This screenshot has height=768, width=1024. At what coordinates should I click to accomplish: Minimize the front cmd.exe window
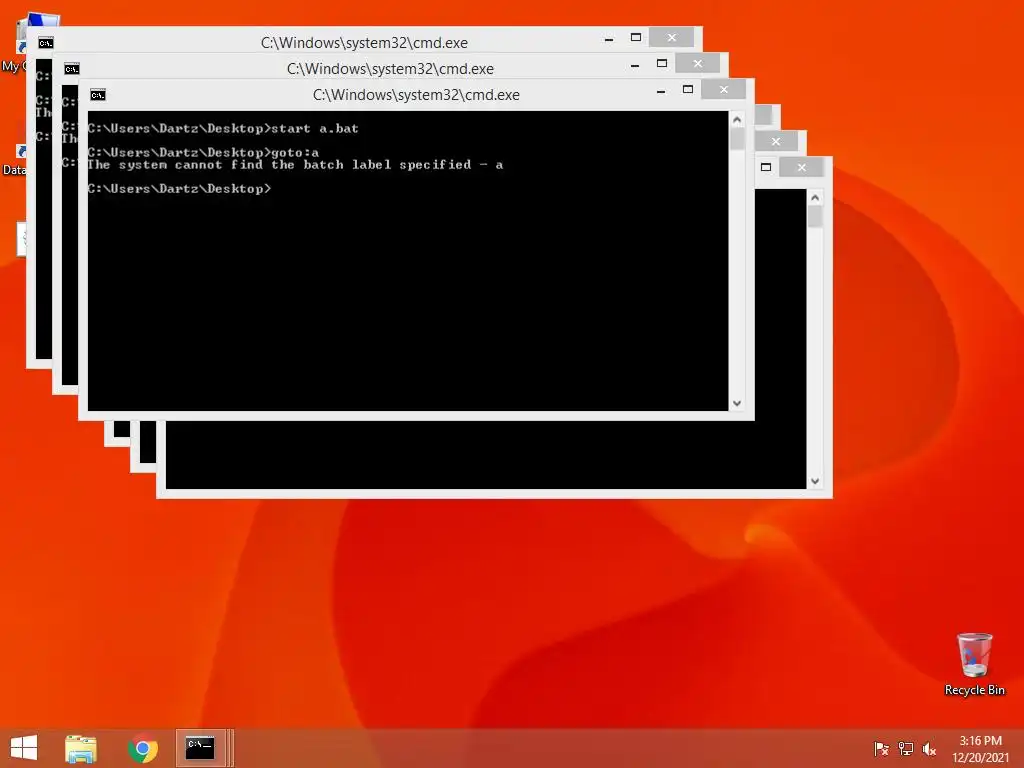pos(661,92)
